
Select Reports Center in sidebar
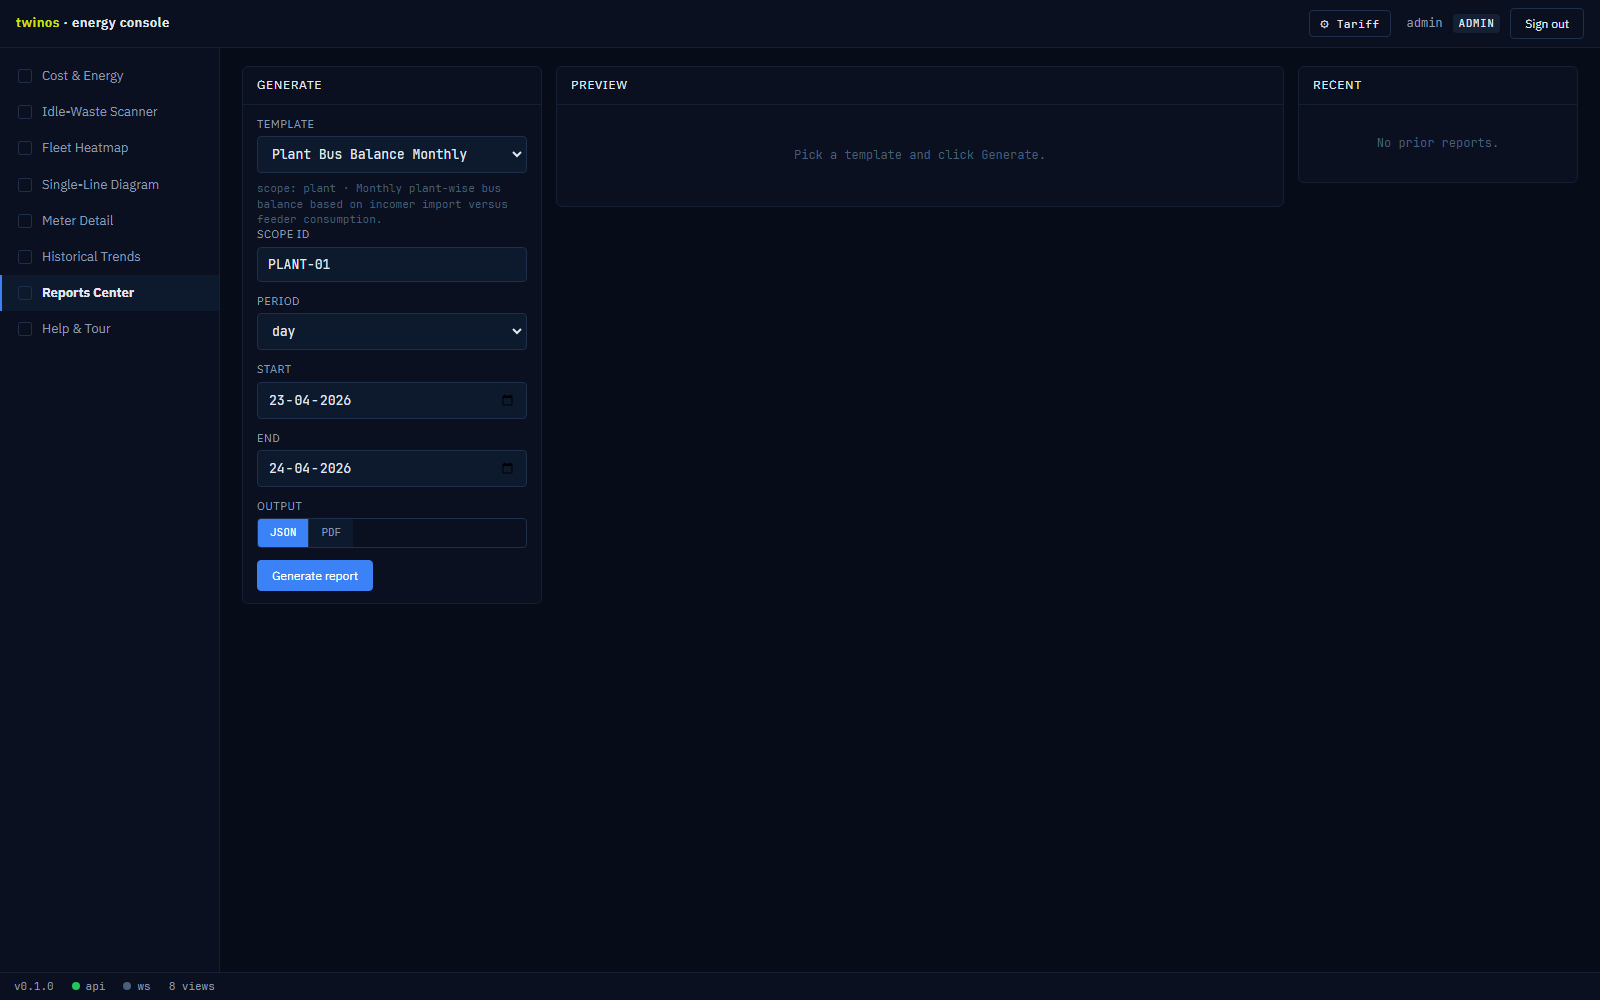(x=110, y=293)
